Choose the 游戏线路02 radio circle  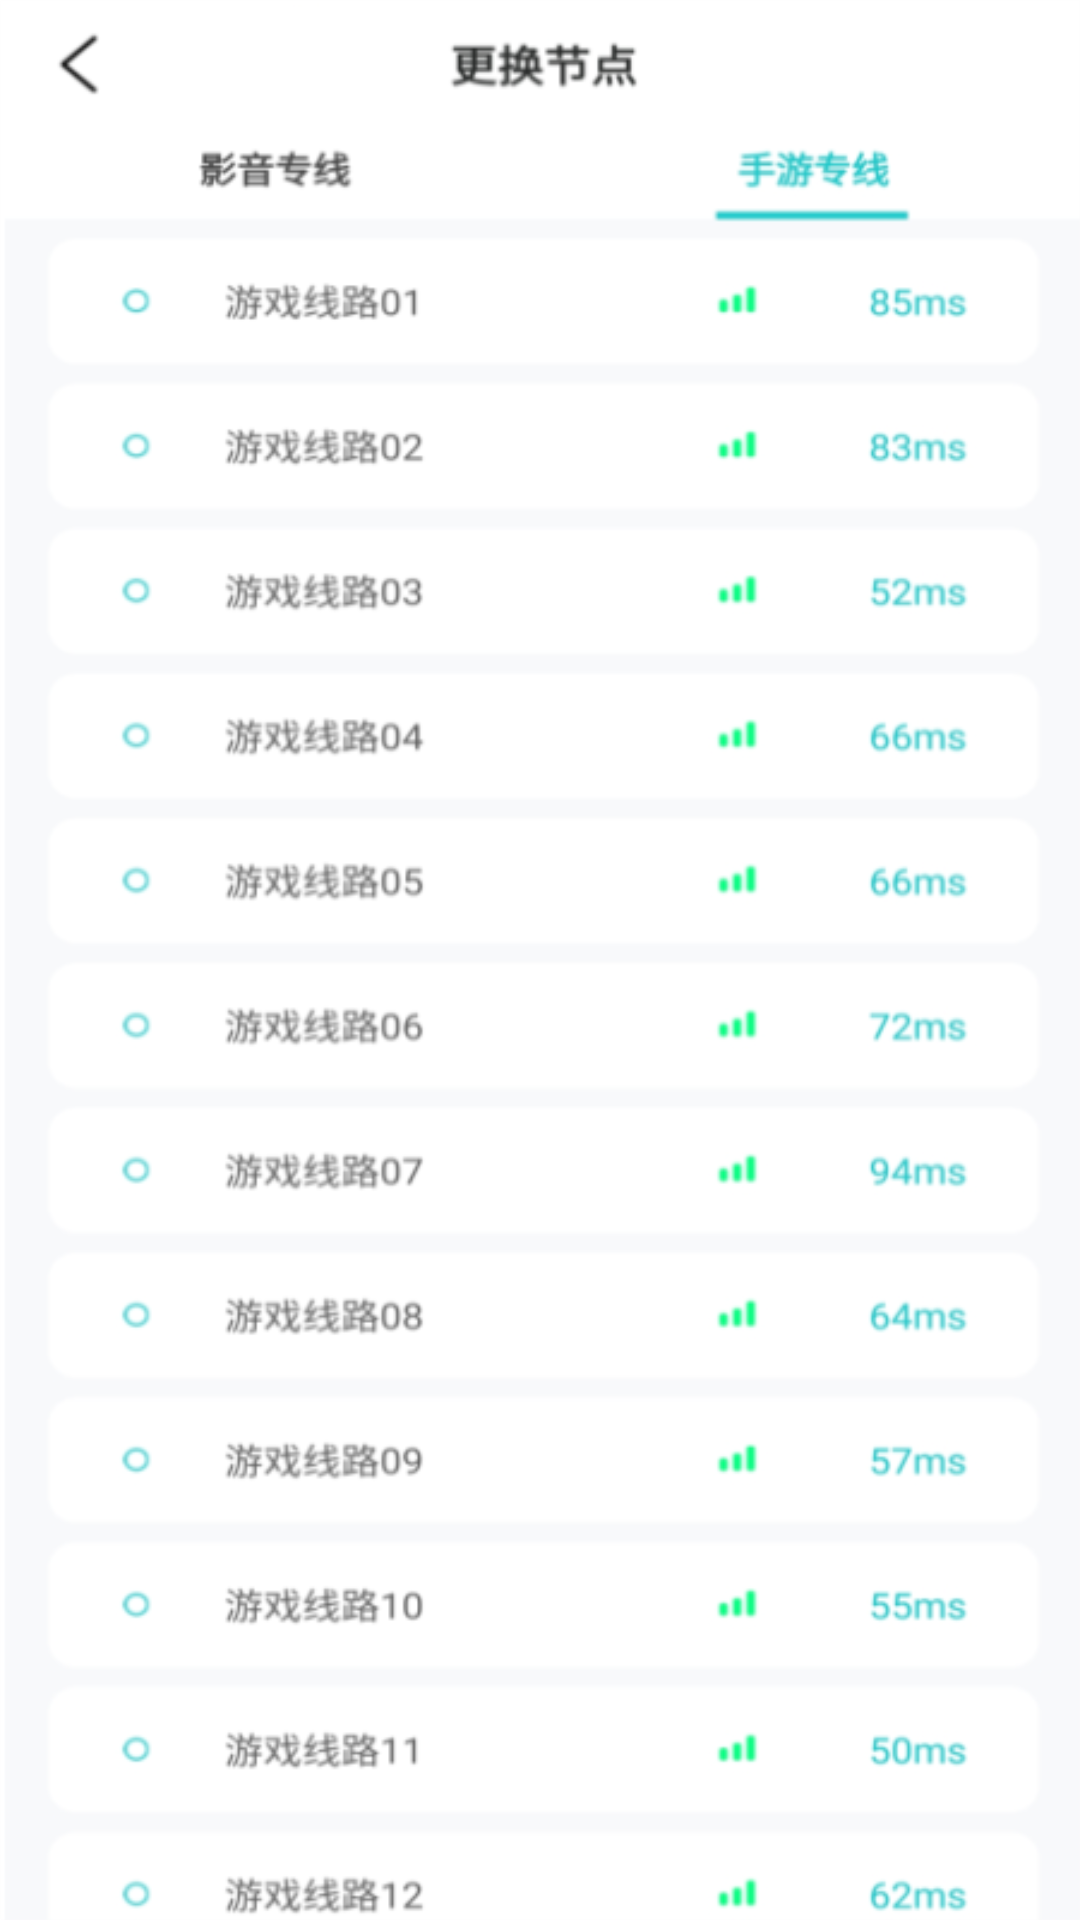click(x=136, y=446)
